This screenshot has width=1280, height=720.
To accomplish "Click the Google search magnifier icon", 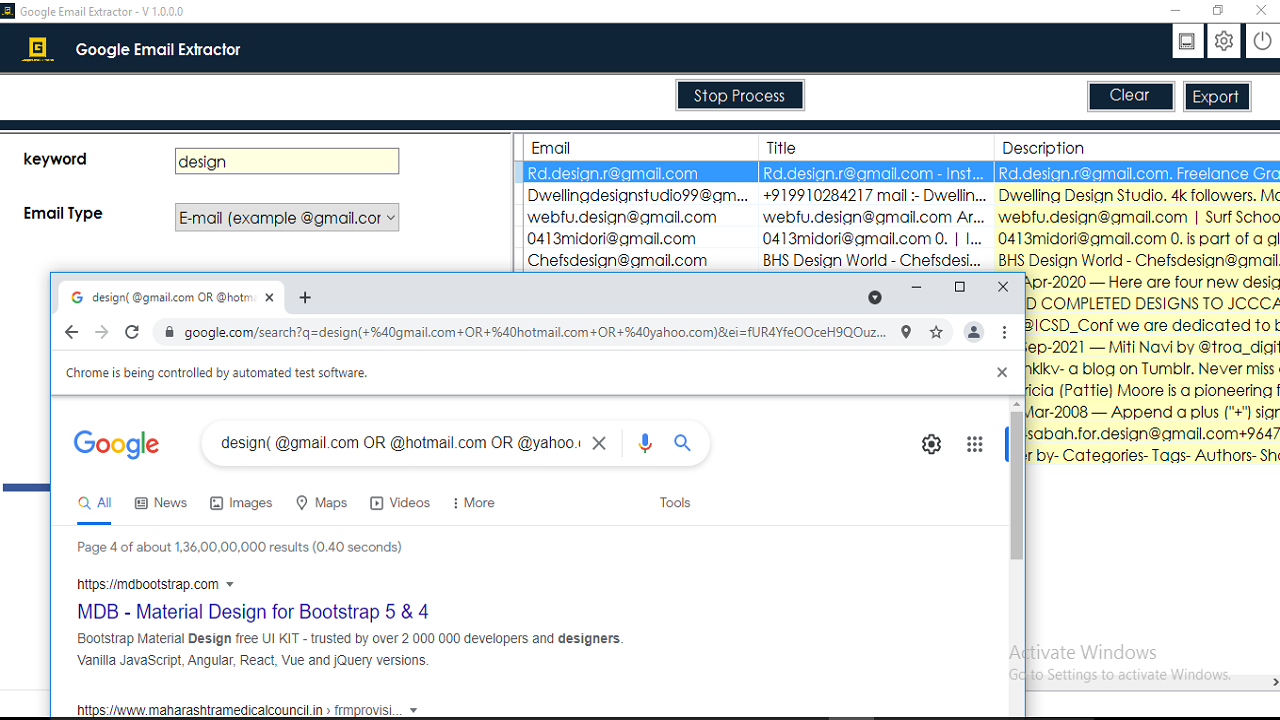I will point(682,442).
